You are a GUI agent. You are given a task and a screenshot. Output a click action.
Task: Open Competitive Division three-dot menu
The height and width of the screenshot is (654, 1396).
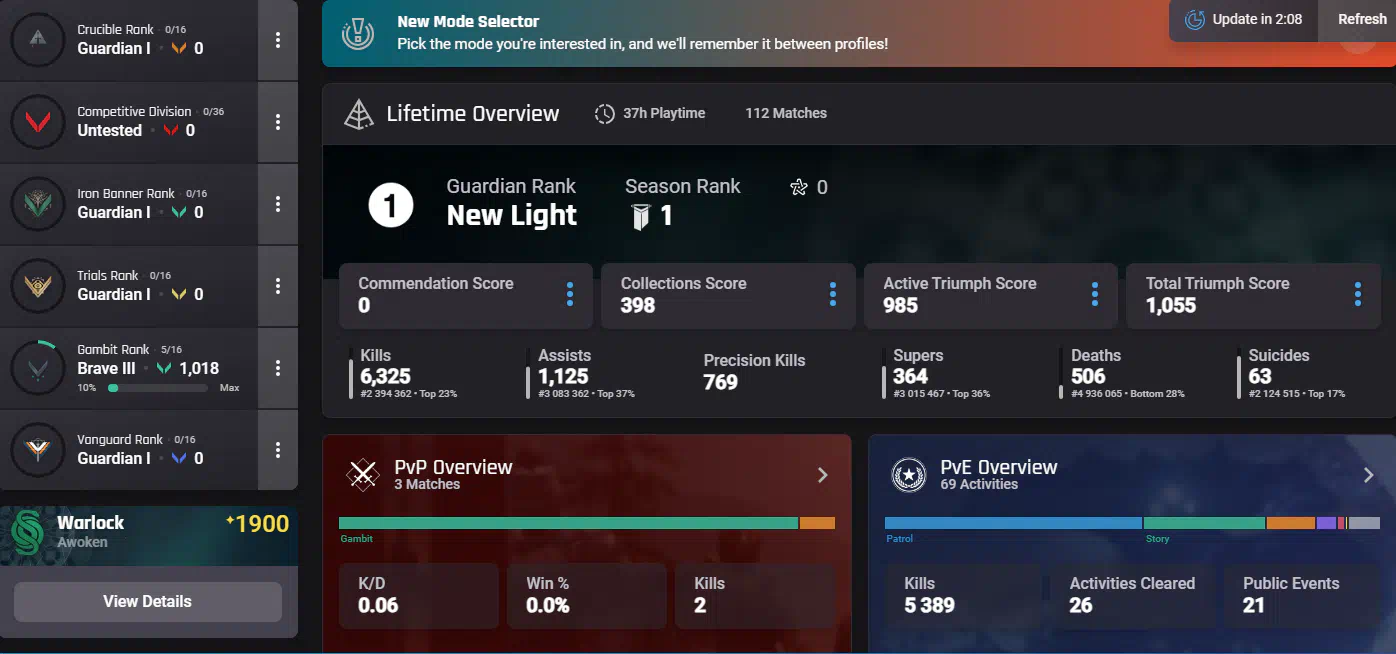tap(278, 122)
